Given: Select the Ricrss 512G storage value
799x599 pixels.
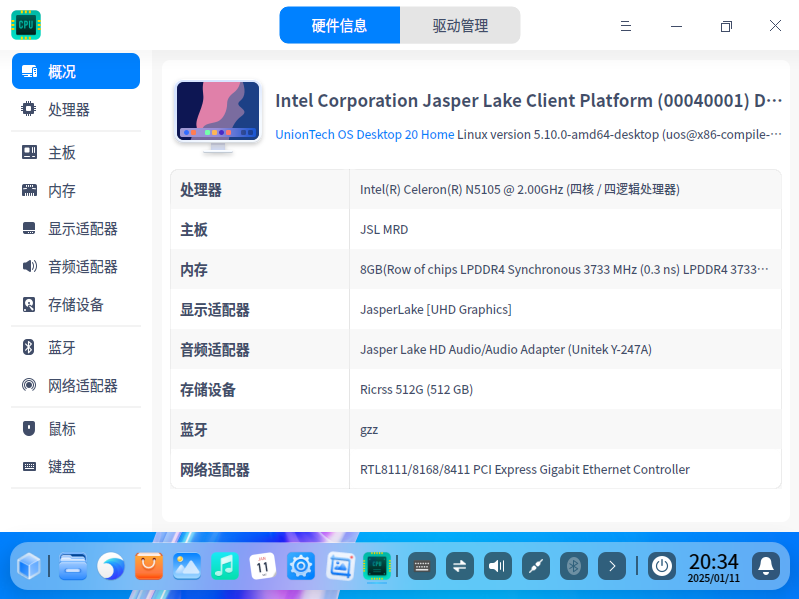Looking at the screenshot, I should click(x=416, y=390).
